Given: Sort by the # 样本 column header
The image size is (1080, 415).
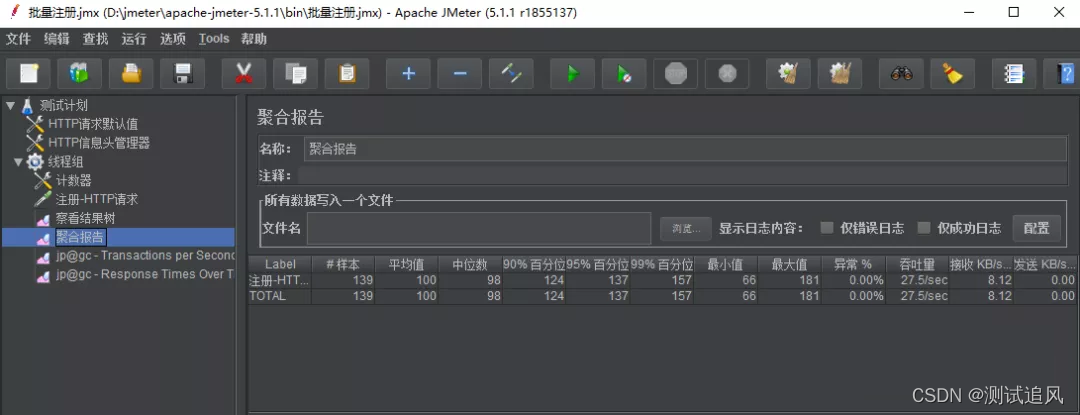Looking at the screenshot, I should click(x=343, y=264).
